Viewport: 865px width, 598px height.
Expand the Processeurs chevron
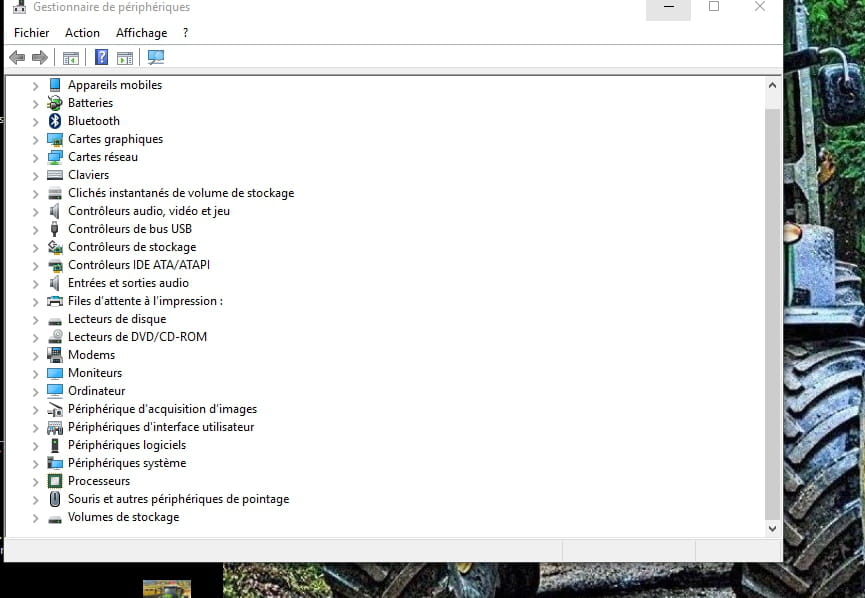point(35,482)
